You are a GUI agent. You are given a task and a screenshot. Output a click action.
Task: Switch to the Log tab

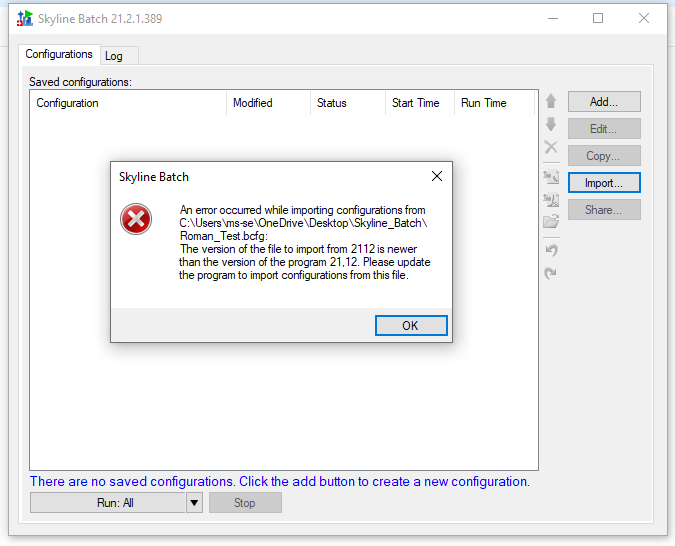[x=114, y=56]
